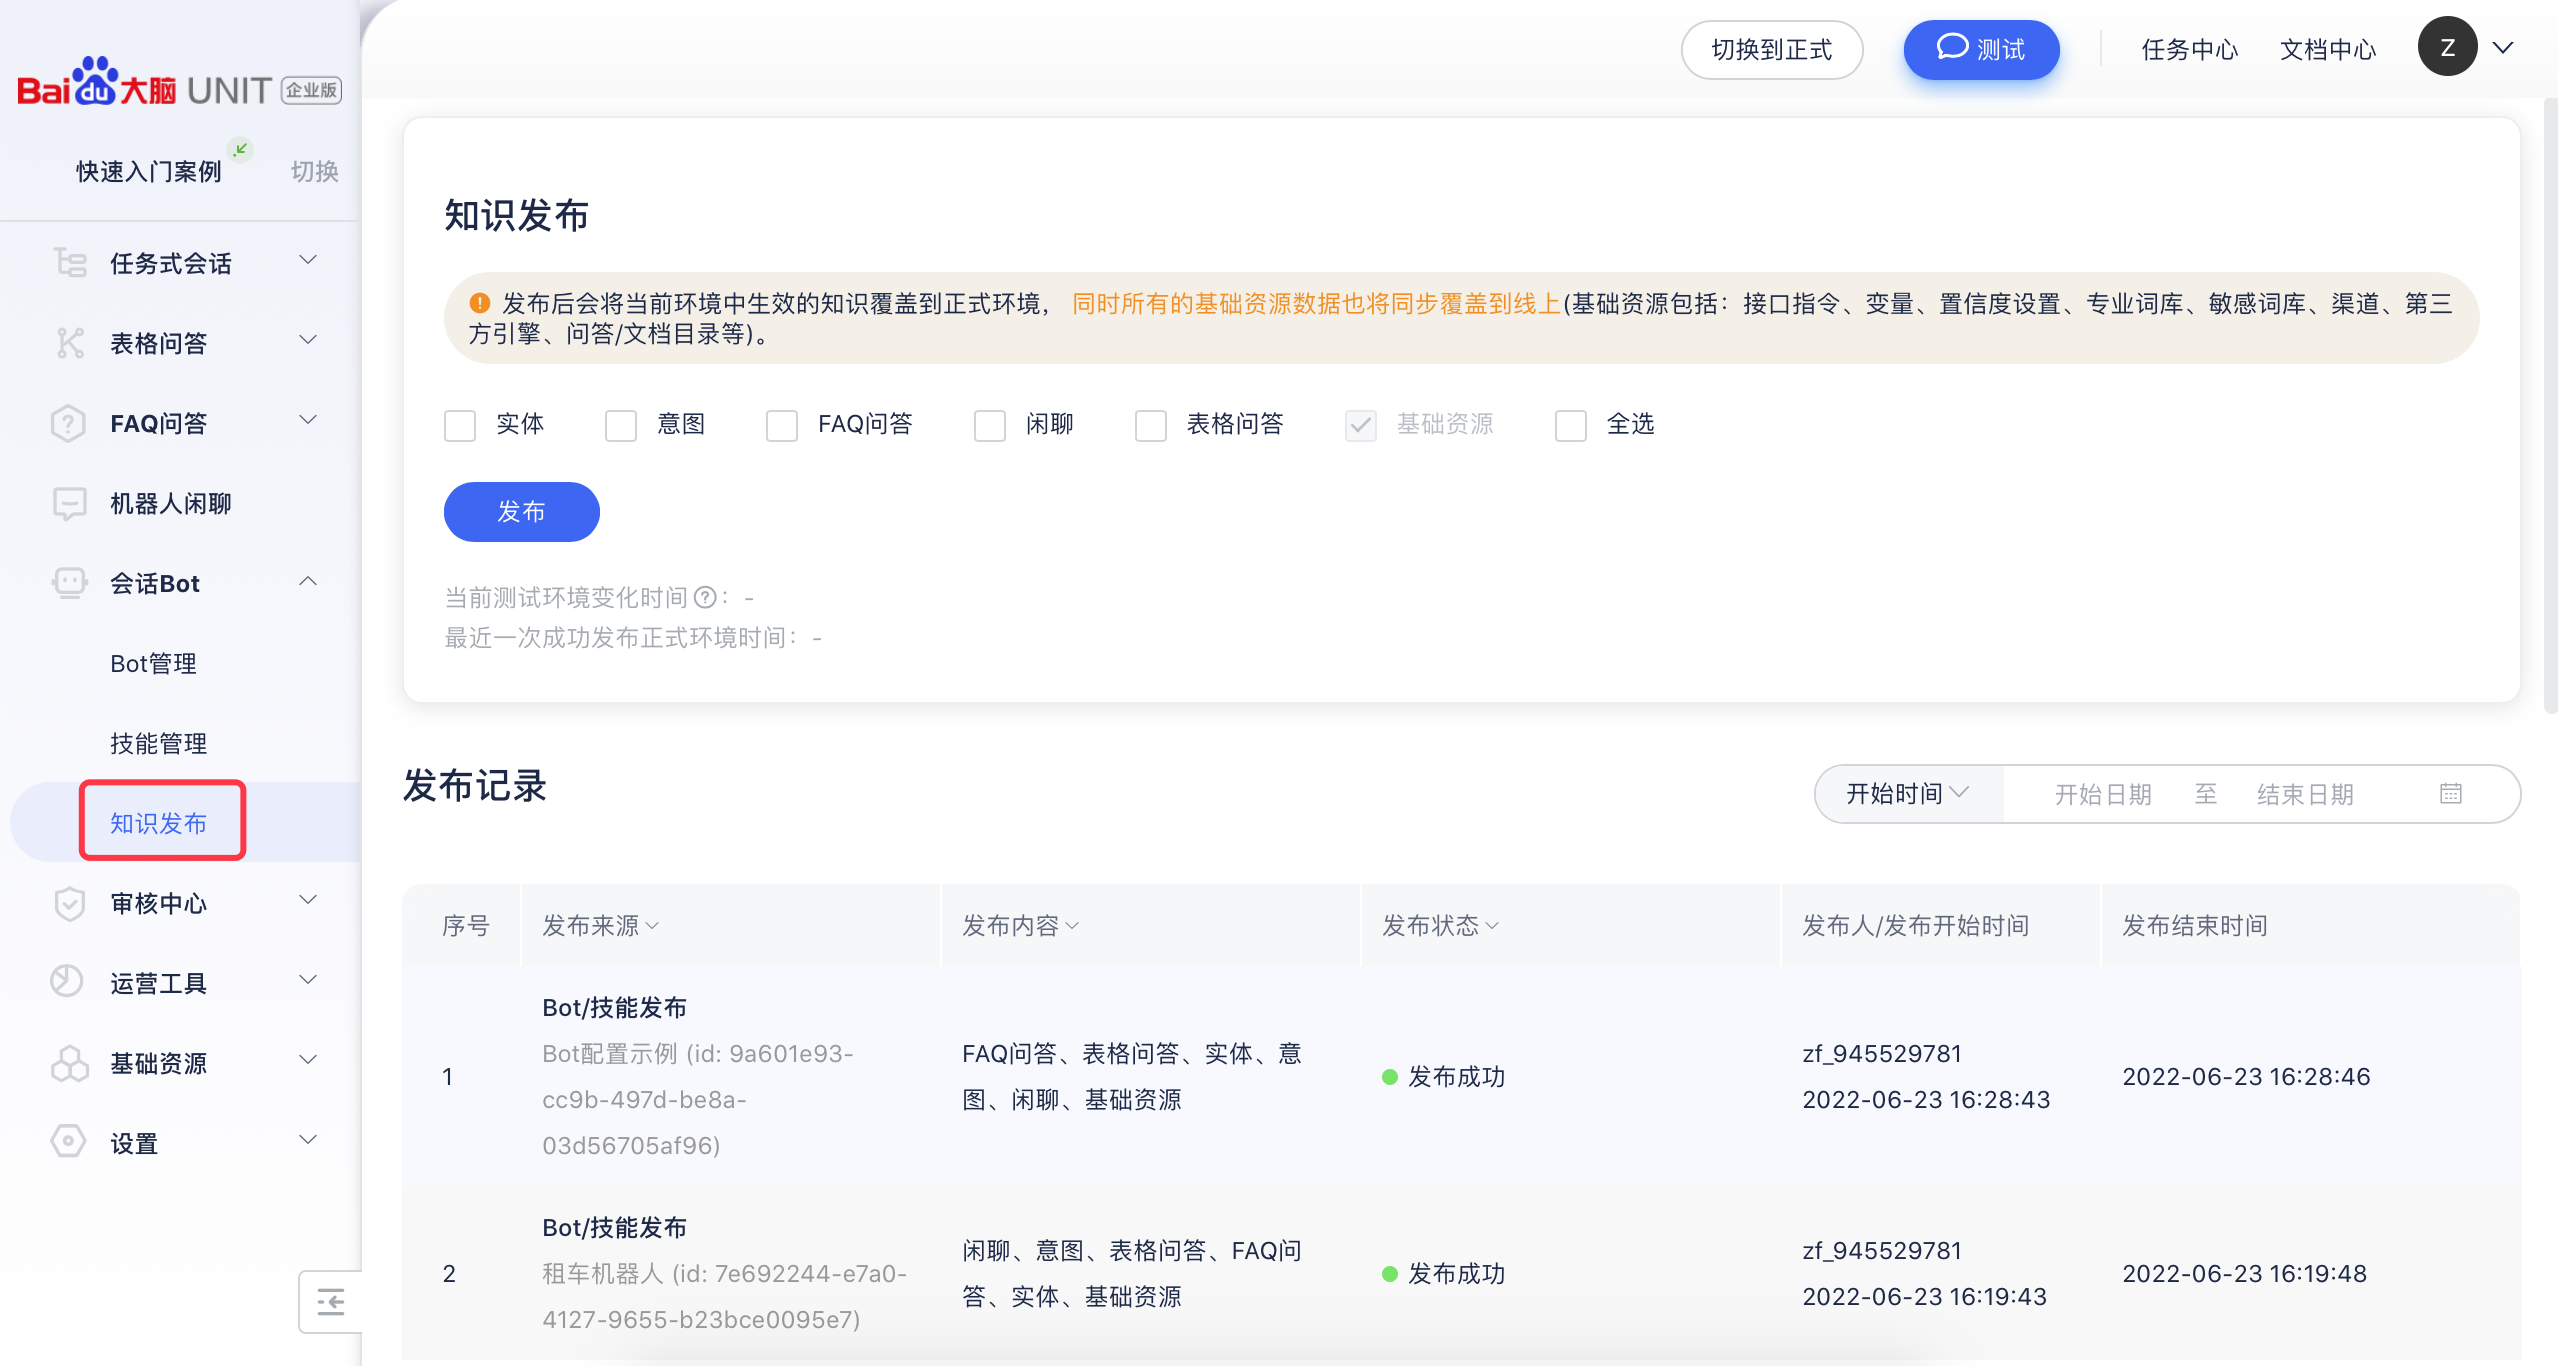Click 发布成功 status in row 1

coord(1444,1077)
